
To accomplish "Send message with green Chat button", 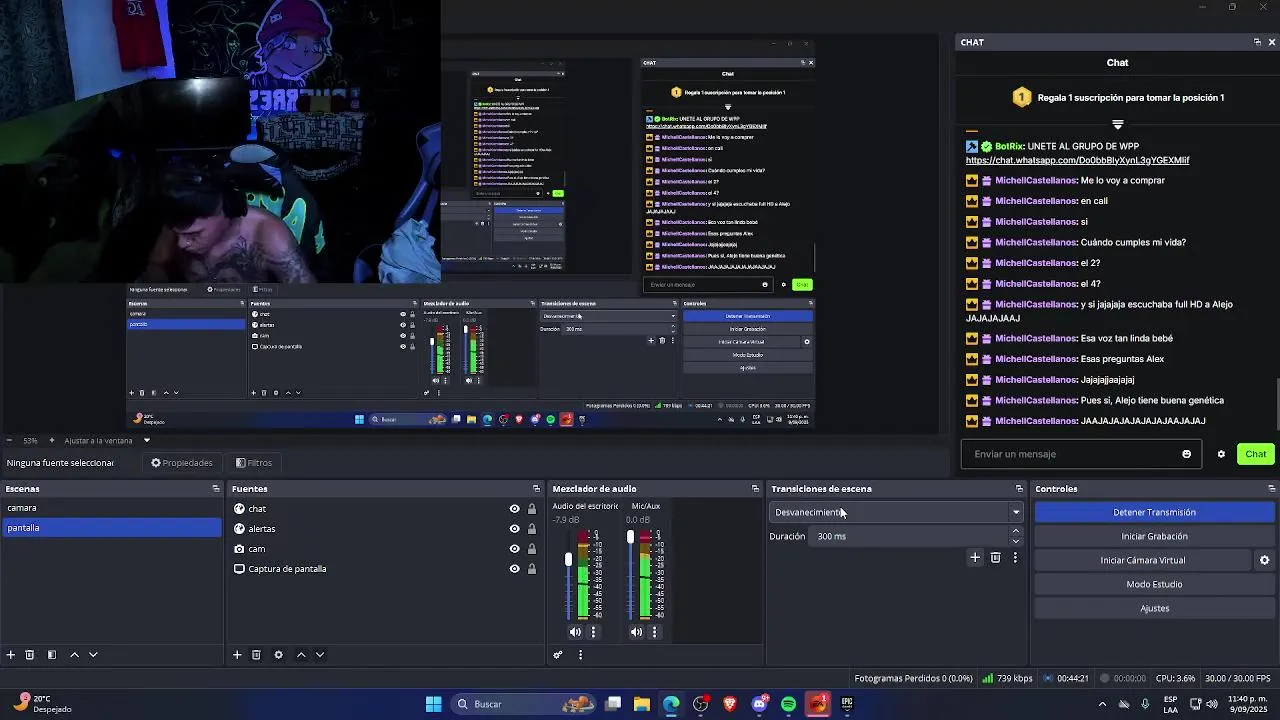I will pos(1256,454).
